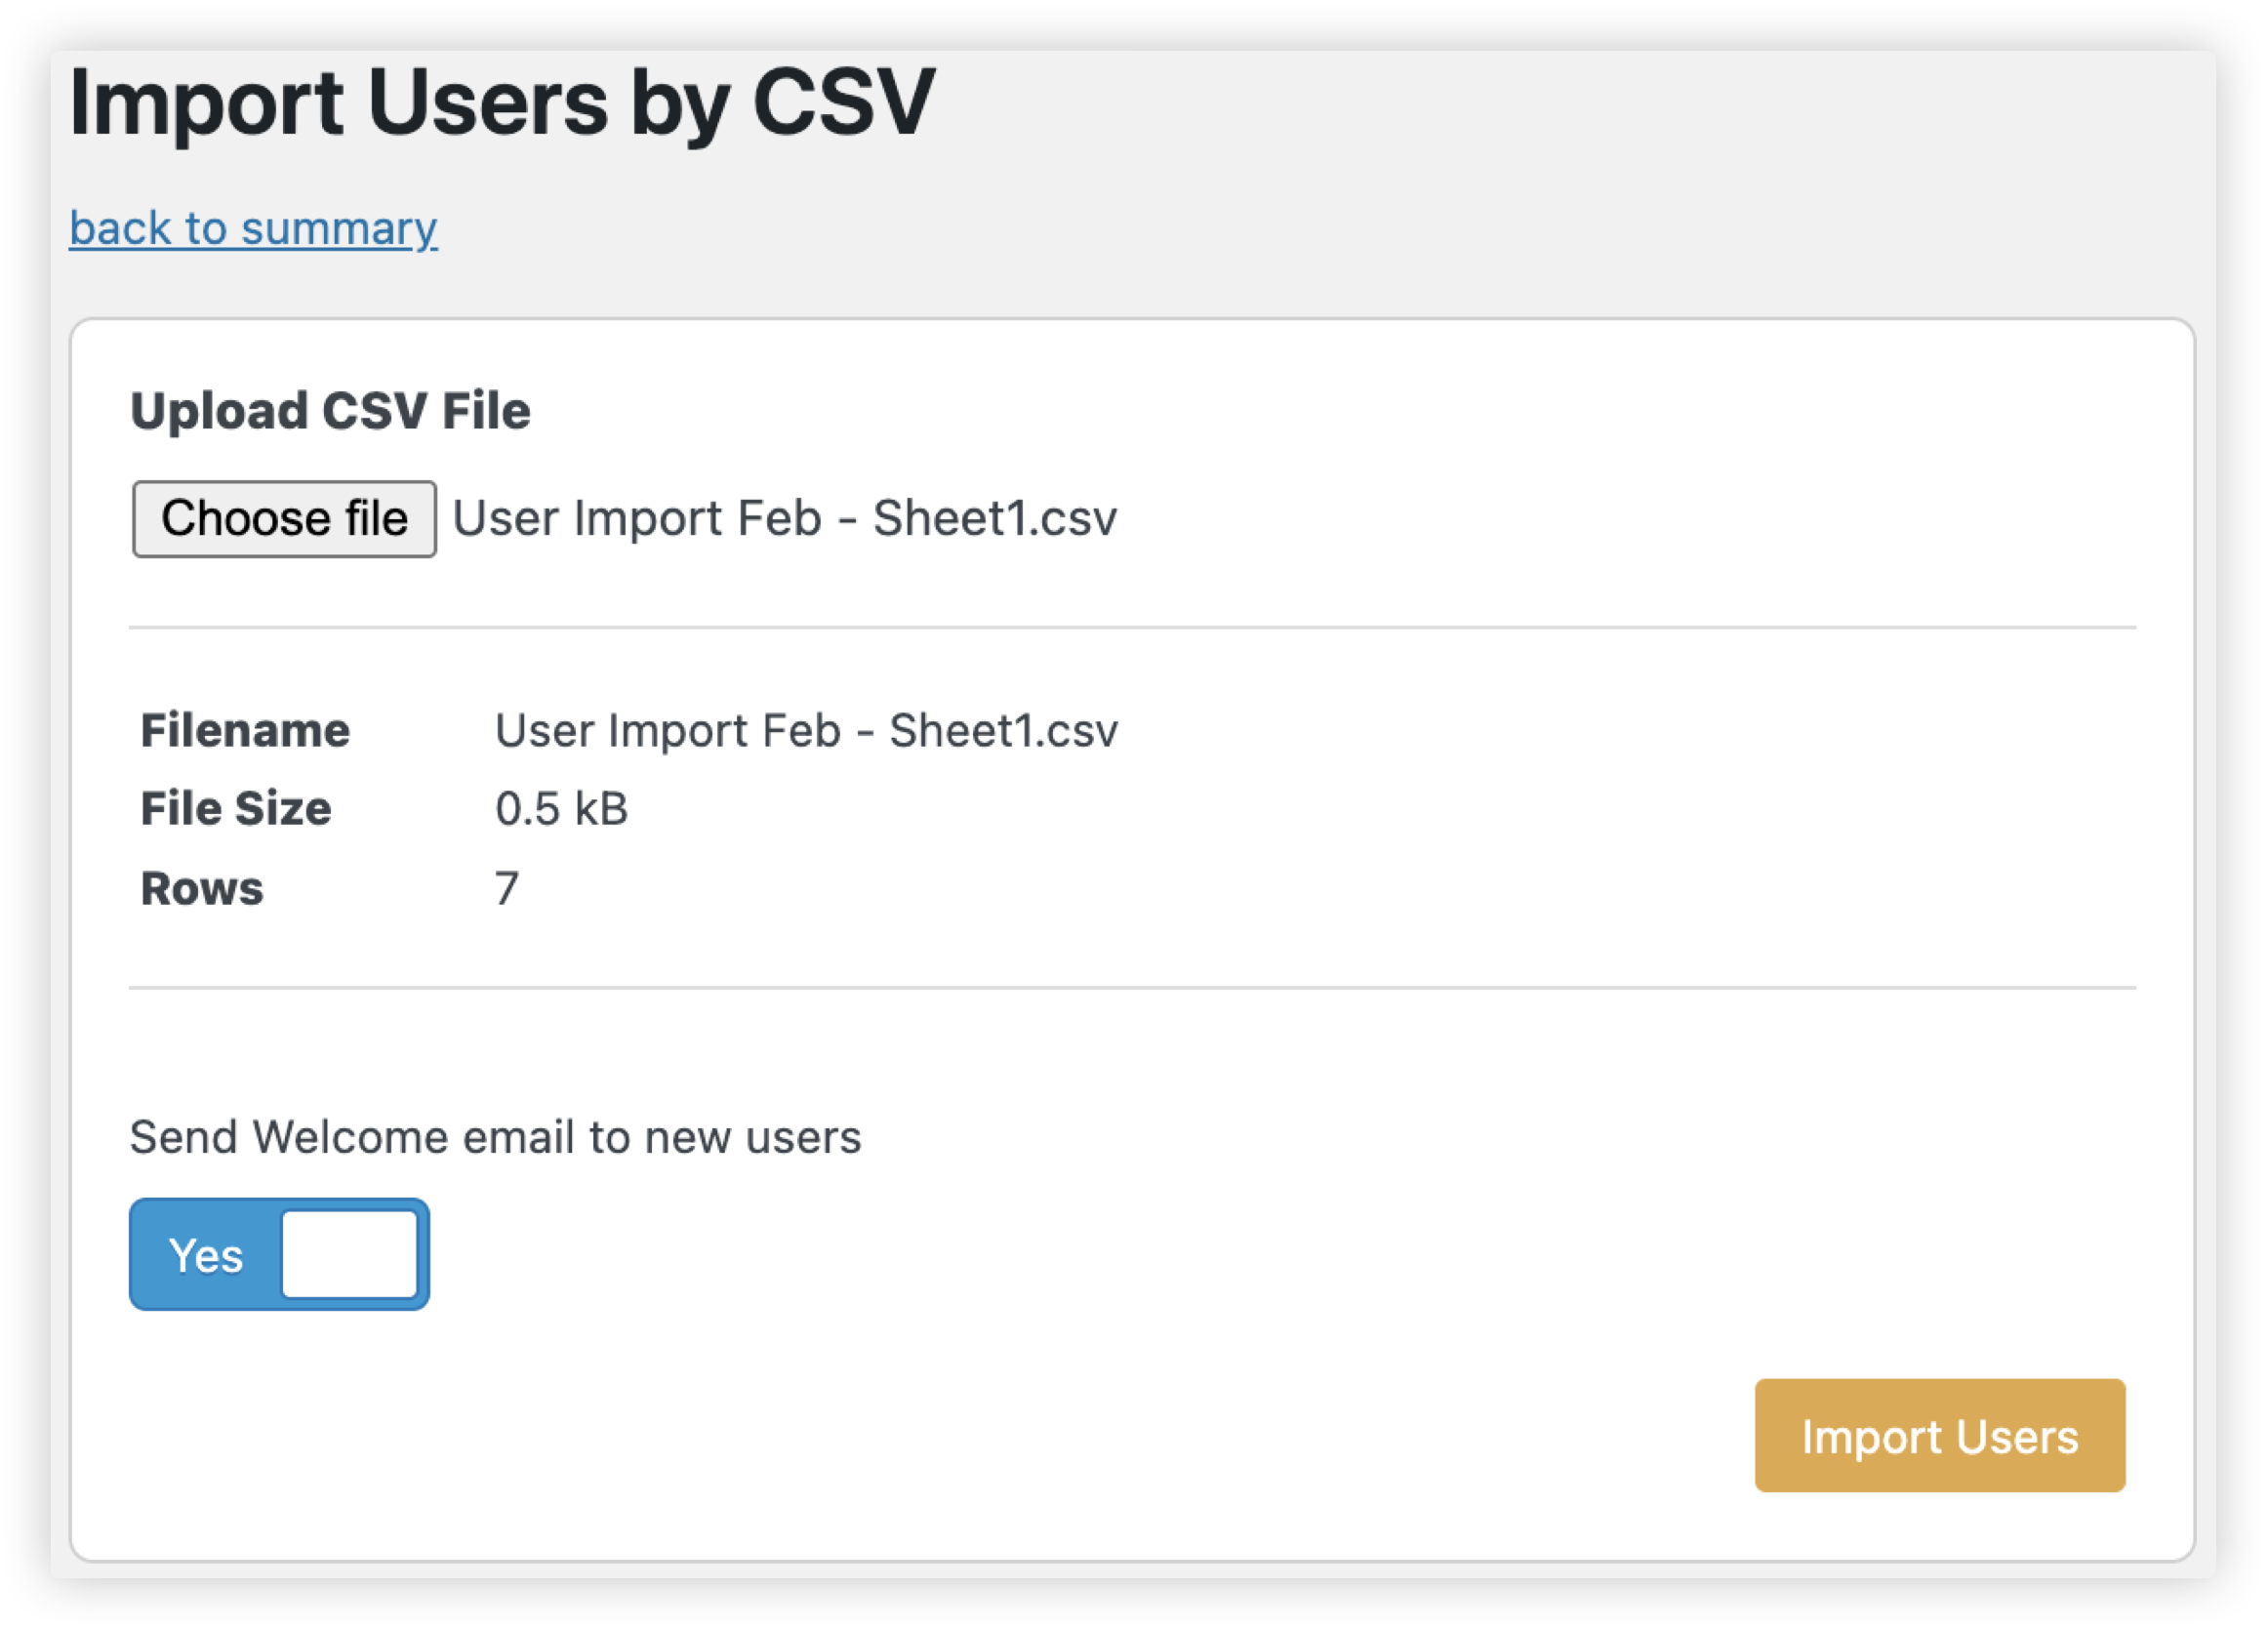This screenshot has width=2268, height=1630.
Task: Click the Filename label in details
Action: (245, 730)
